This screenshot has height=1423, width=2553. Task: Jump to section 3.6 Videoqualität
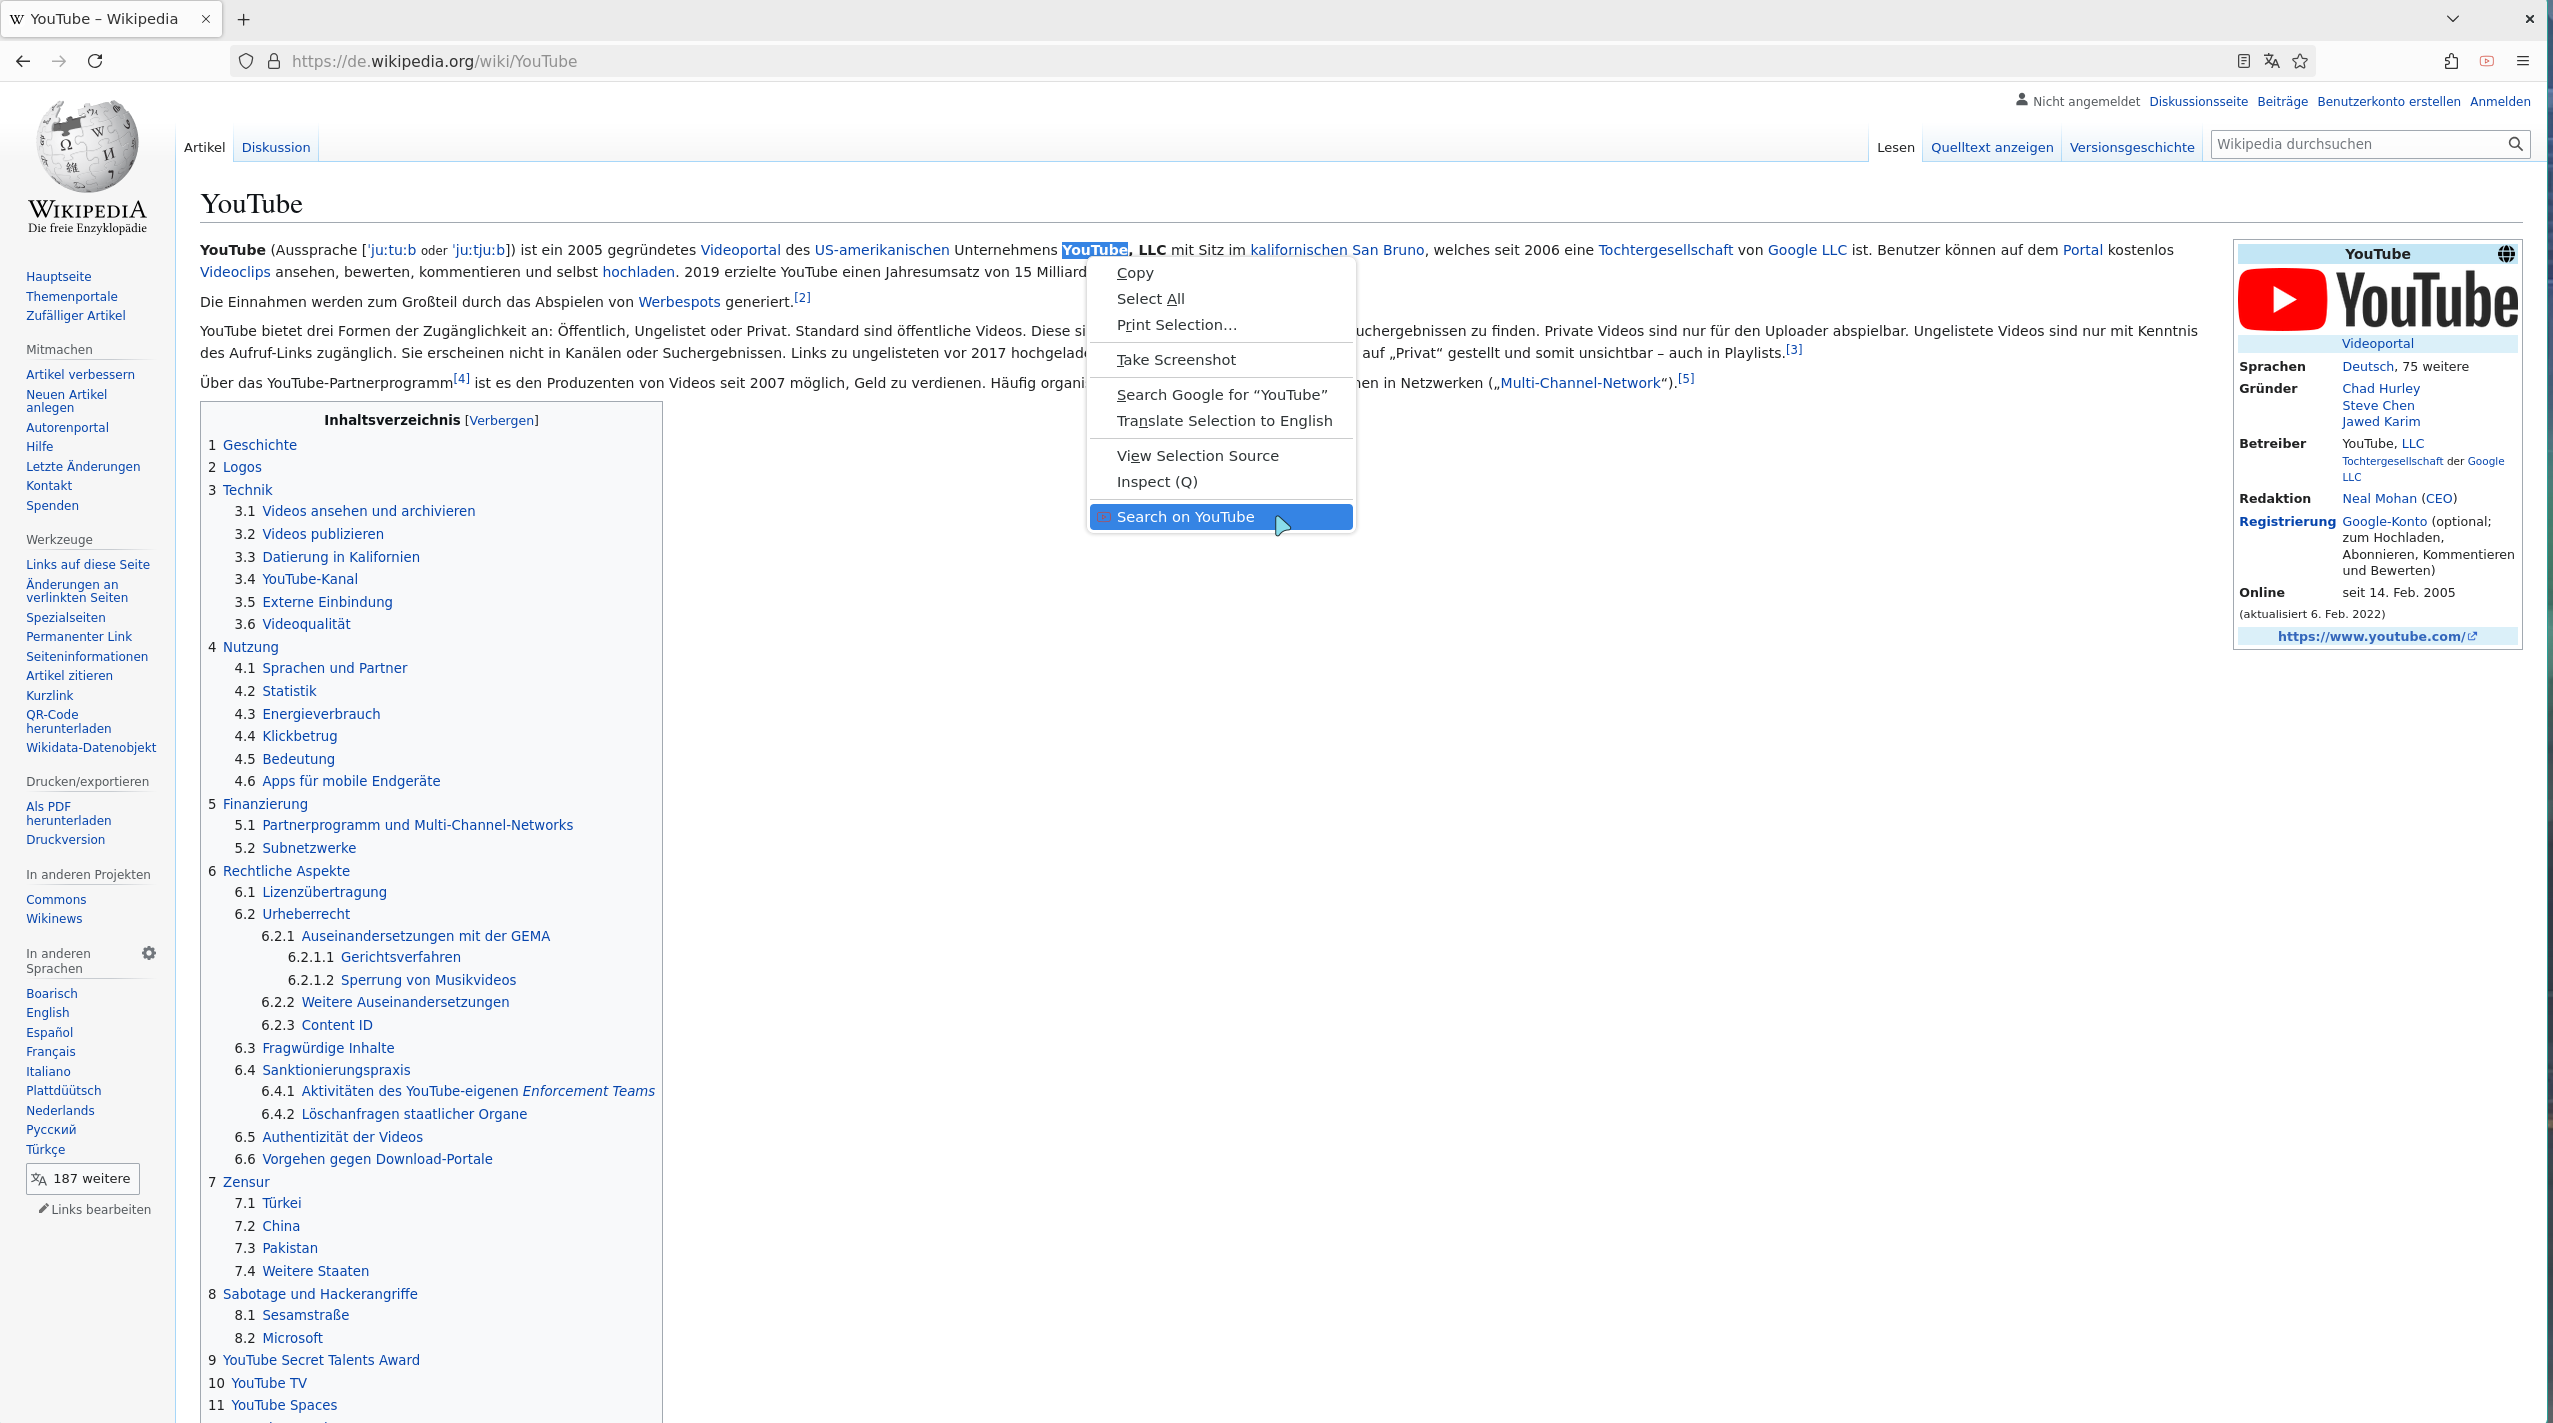point(306,624)
